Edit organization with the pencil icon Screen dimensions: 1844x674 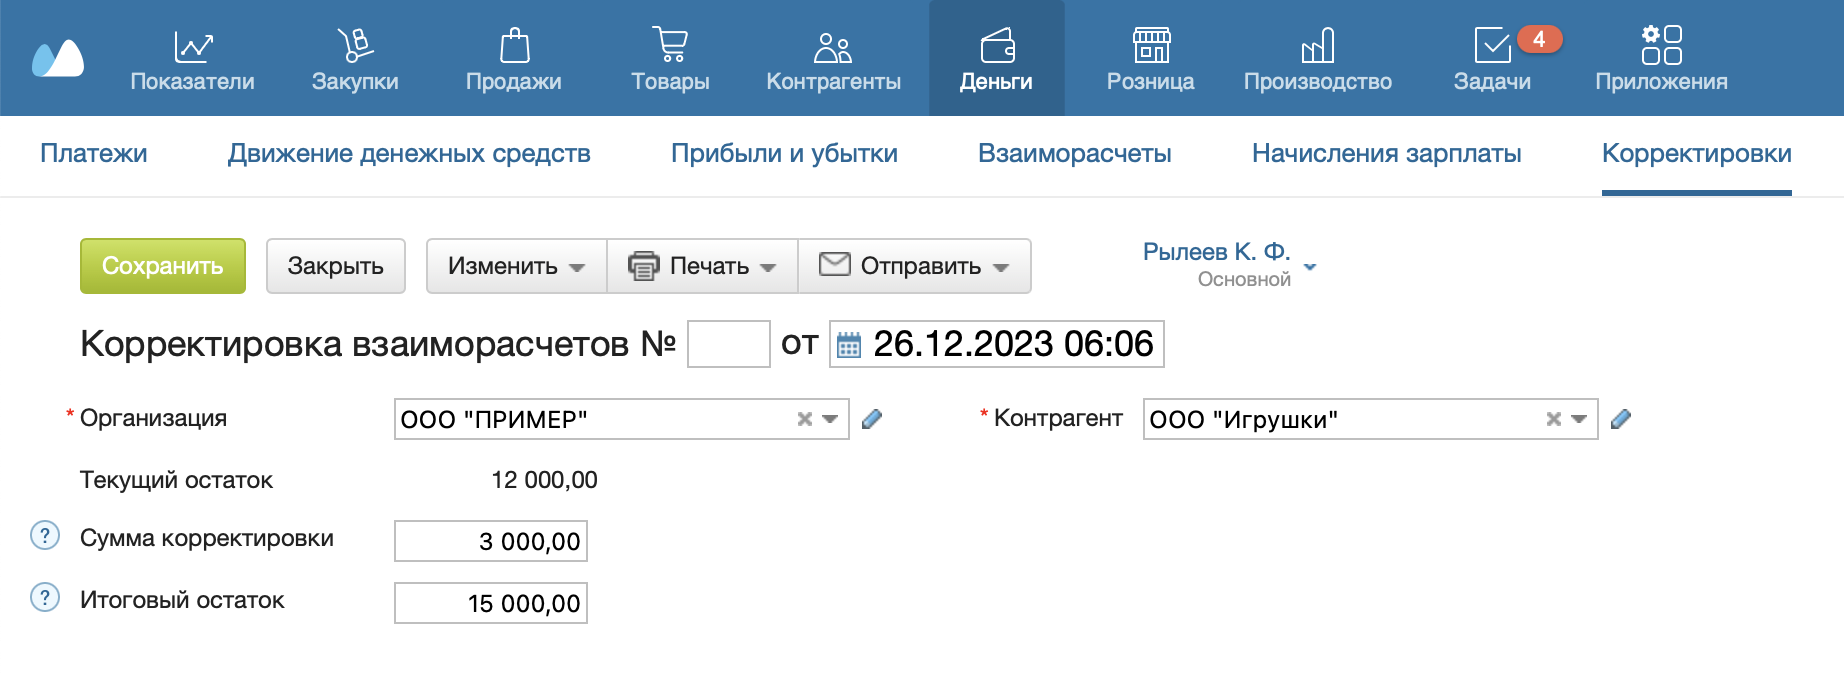pyautogui.click(x=872, y=419)
